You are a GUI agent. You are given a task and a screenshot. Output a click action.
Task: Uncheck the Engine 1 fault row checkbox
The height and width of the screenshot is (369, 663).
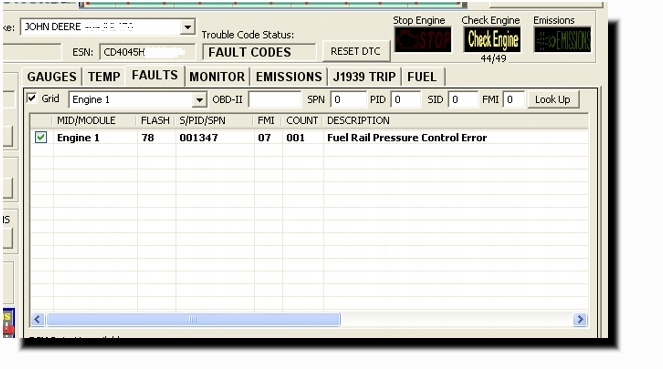(41, 137)
